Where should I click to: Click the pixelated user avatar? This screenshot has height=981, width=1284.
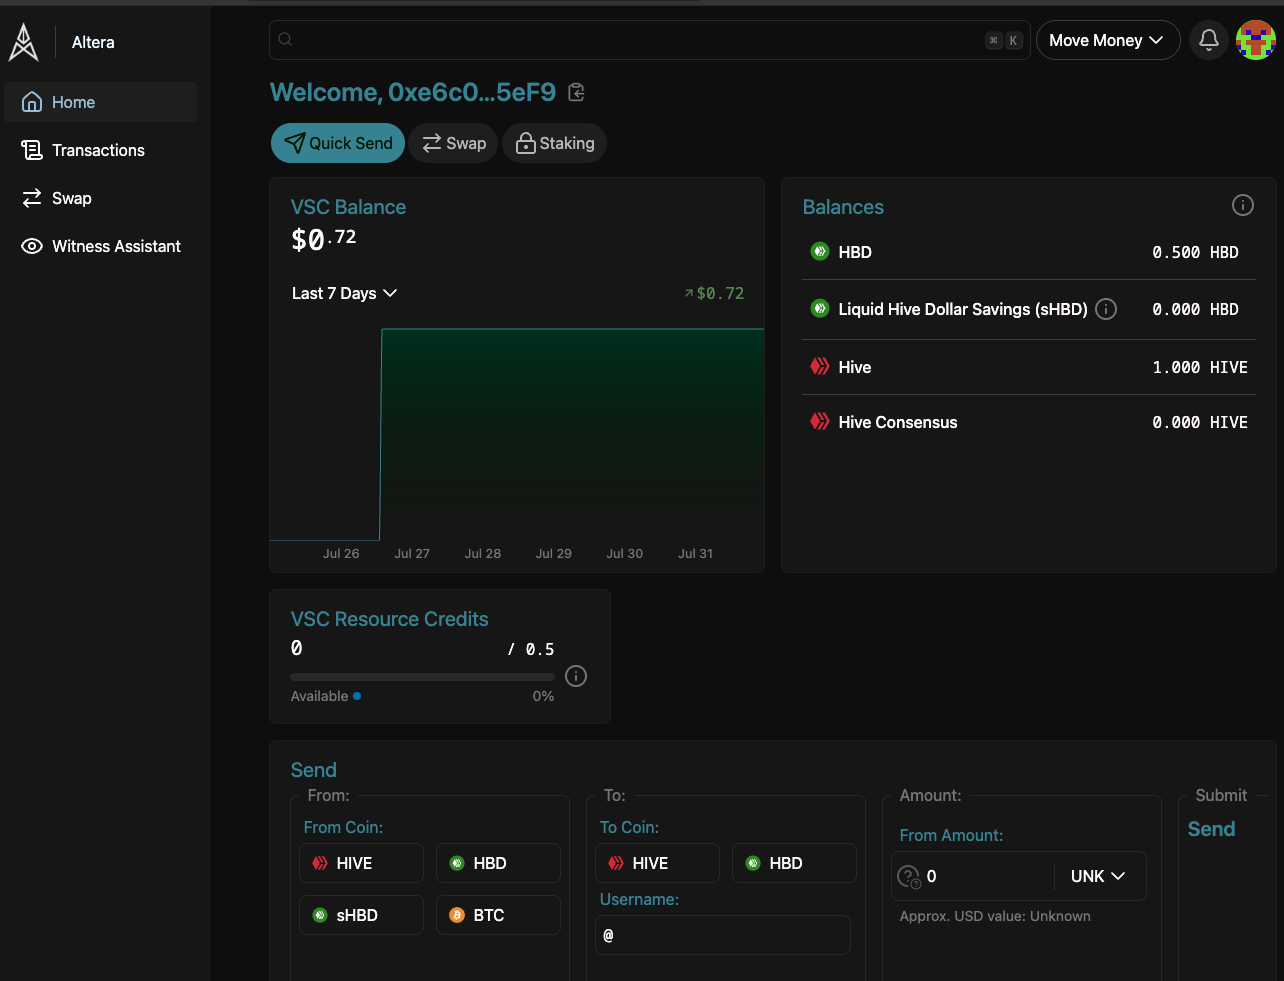[x=1255, y=40]
